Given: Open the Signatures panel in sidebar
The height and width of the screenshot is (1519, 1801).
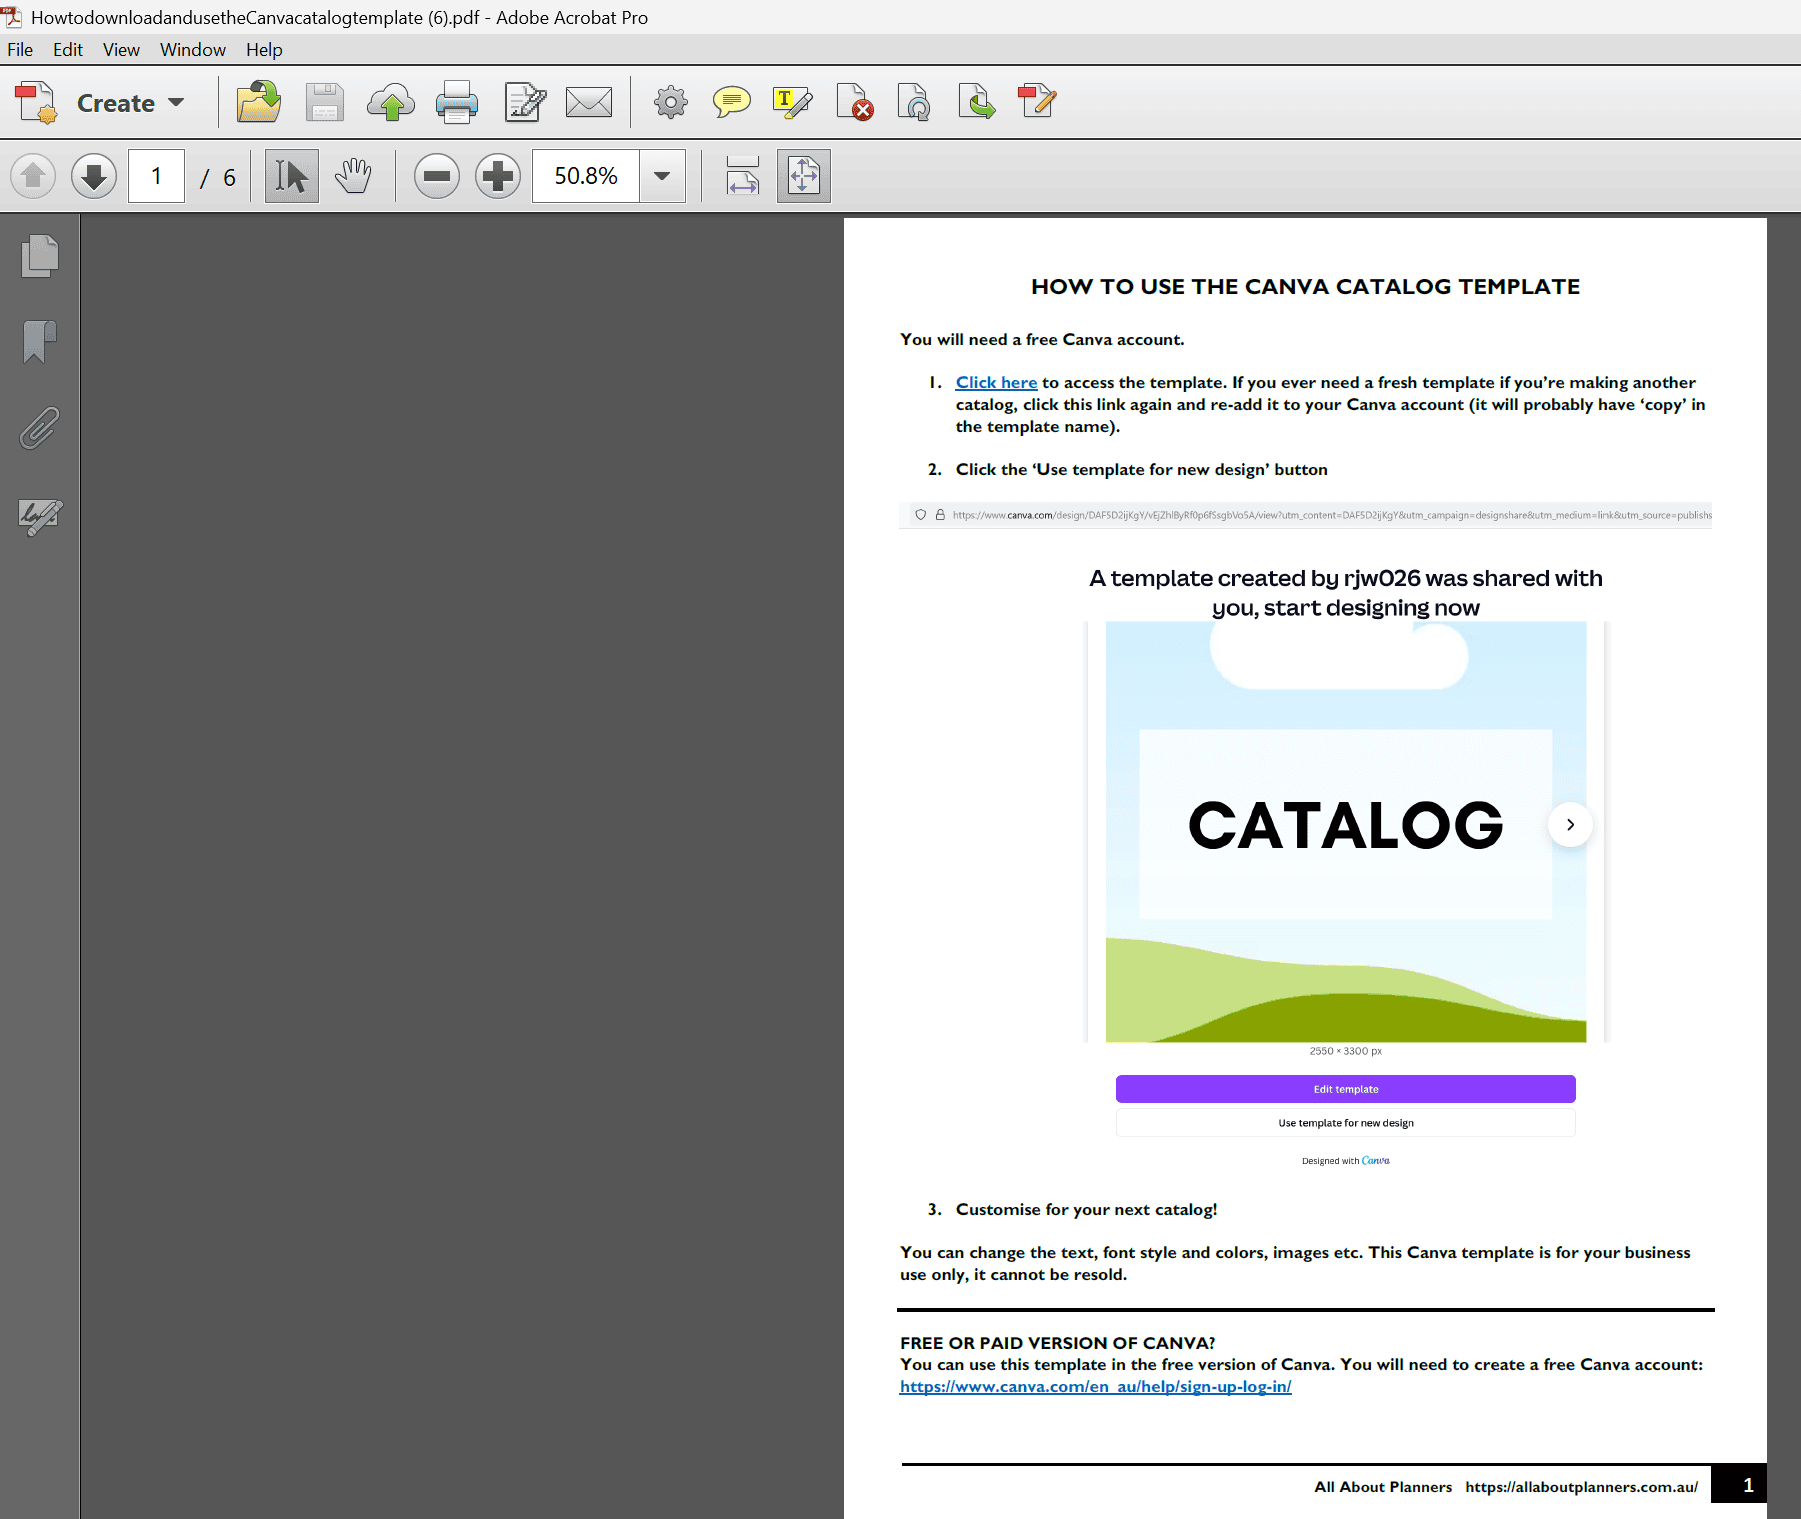Looking at the screenshot, I should (x=40, y=516).
